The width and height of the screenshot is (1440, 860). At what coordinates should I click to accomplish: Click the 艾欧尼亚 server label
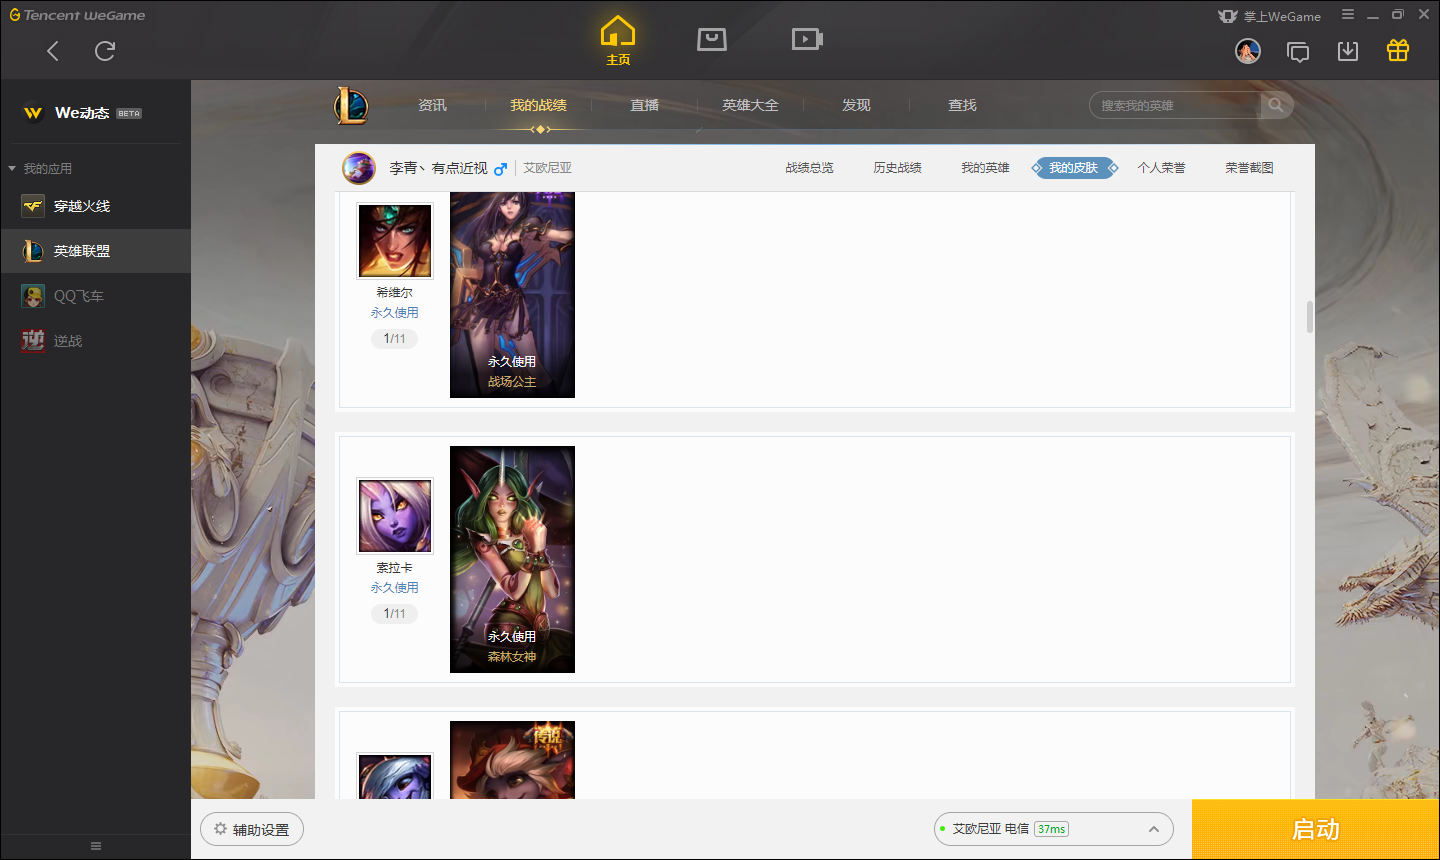(x=548, y=168)
